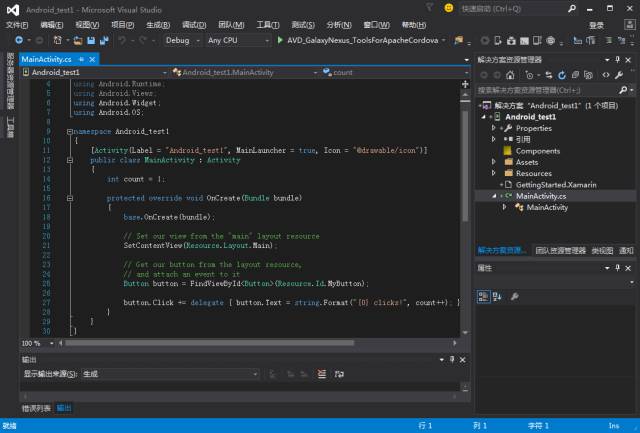Click the Open File folder icon
640x433 pixels.
tap(78, 40)
